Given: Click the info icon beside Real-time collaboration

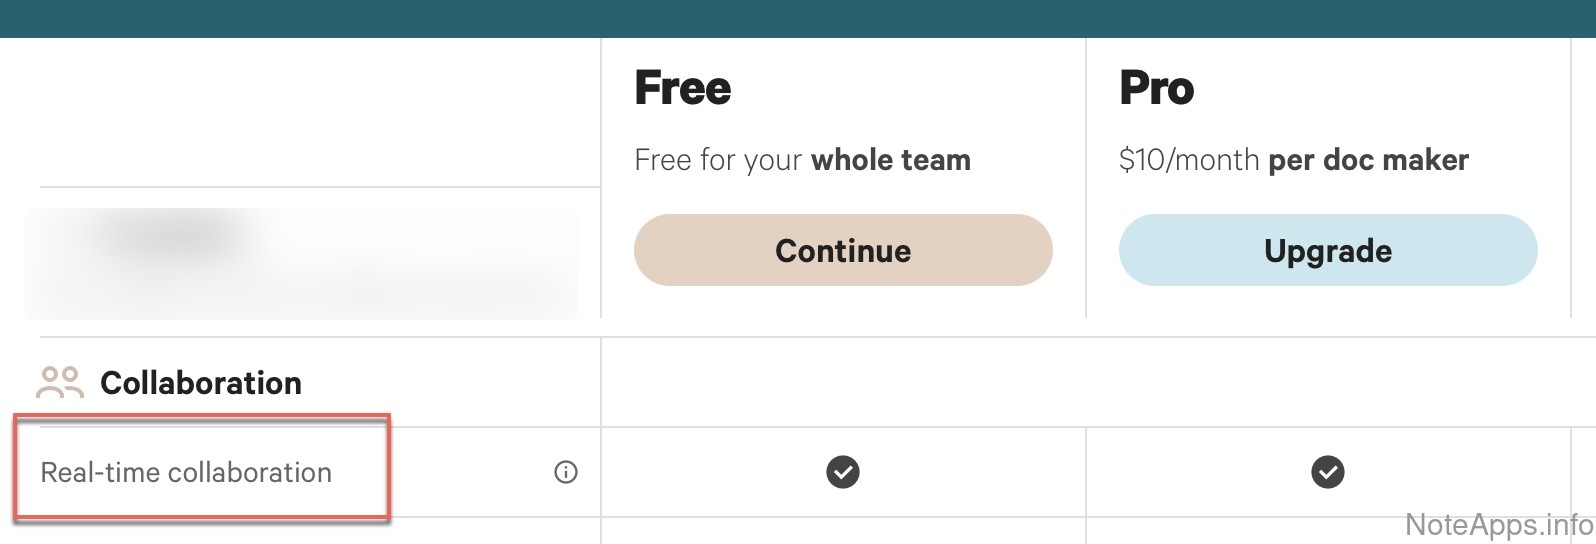Looking at the screenshot, I should 566,472.
